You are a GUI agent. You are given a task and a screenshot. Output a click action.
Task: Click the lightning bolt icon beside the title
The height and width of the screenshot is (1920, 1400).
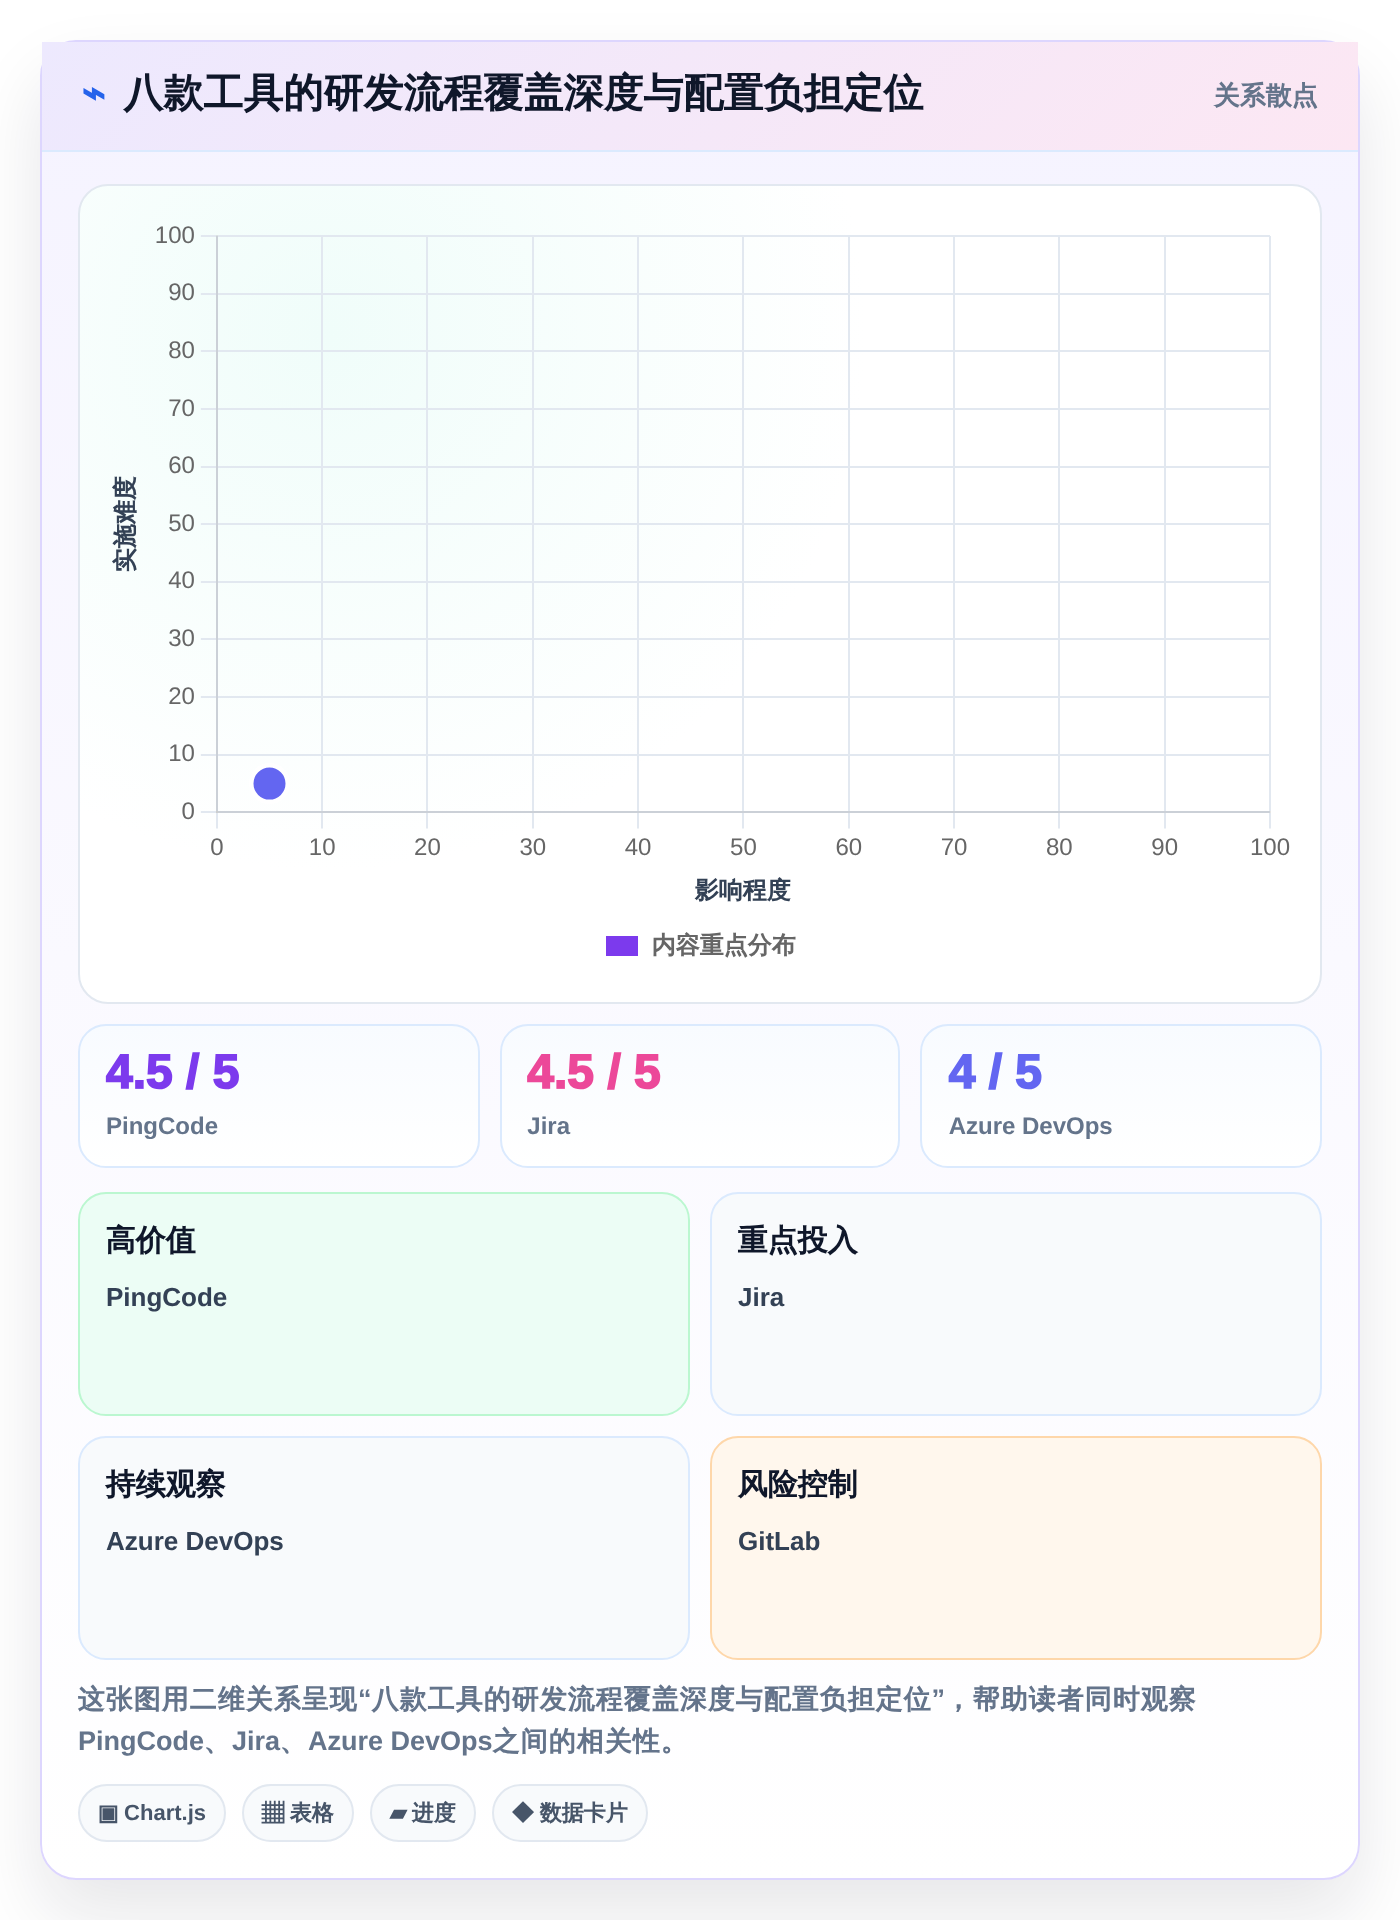pos(94,95)
